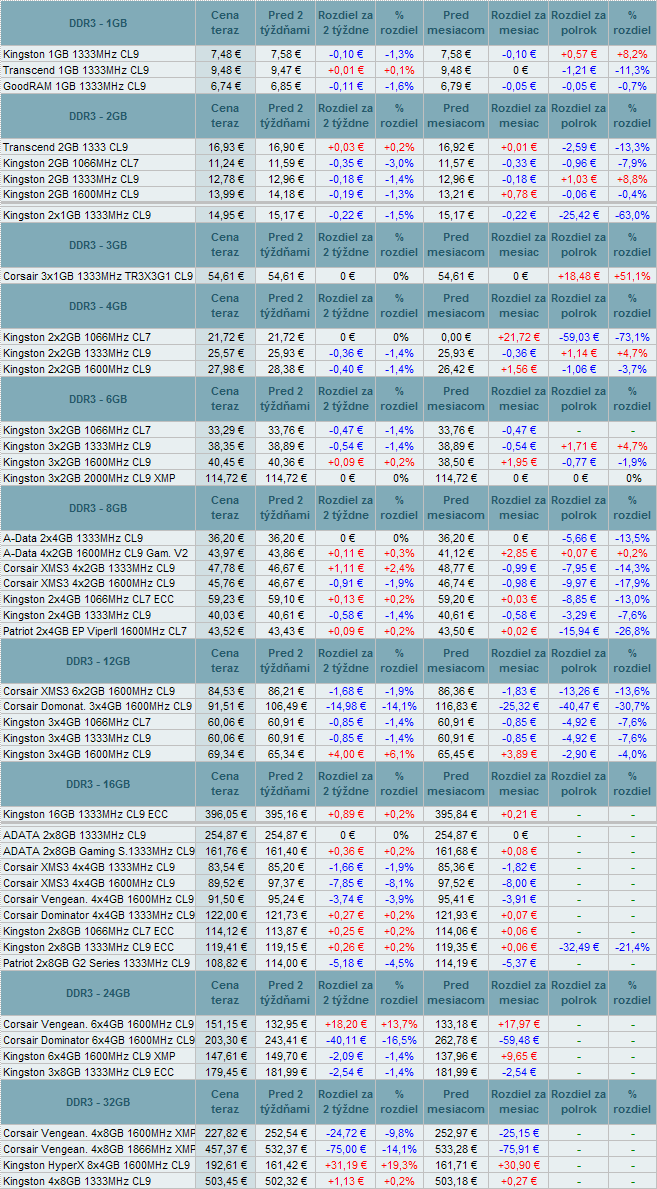
Task: Select "Patriot 2x4GB EP ViperII 1600MHz CL7" name
Action: pos(95,631)
